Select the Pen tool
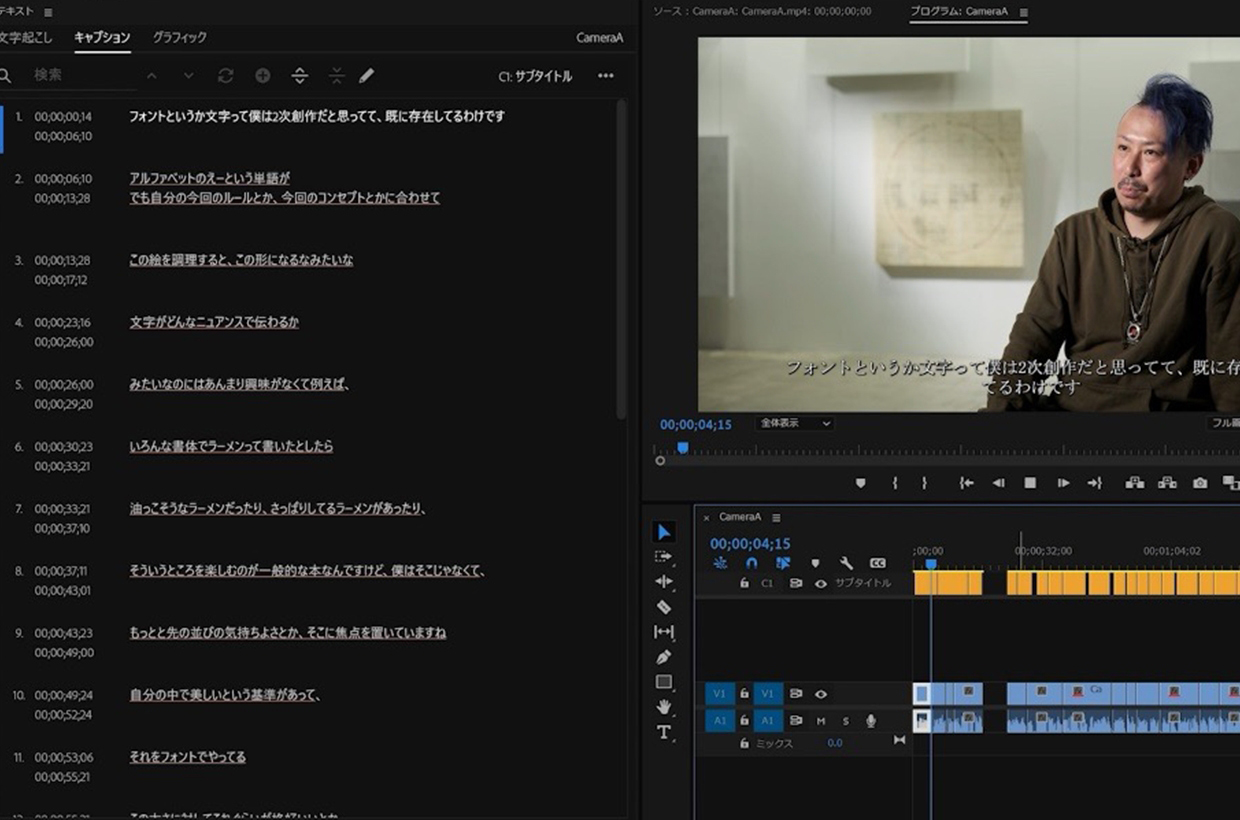This screenshot has height=820, width=1240. pyautogui.click(x=664, y=657)
